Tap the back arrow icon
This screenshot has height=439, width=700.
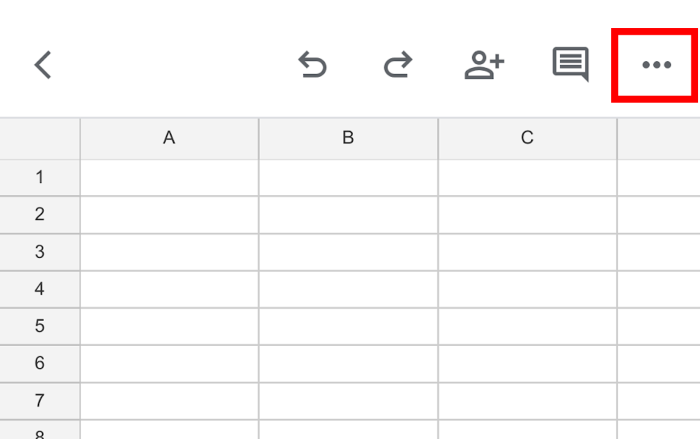(42, 65)
